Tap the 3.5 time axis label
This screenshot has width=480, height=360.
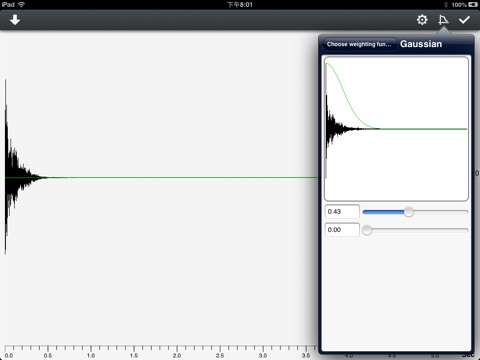point(306,356)
